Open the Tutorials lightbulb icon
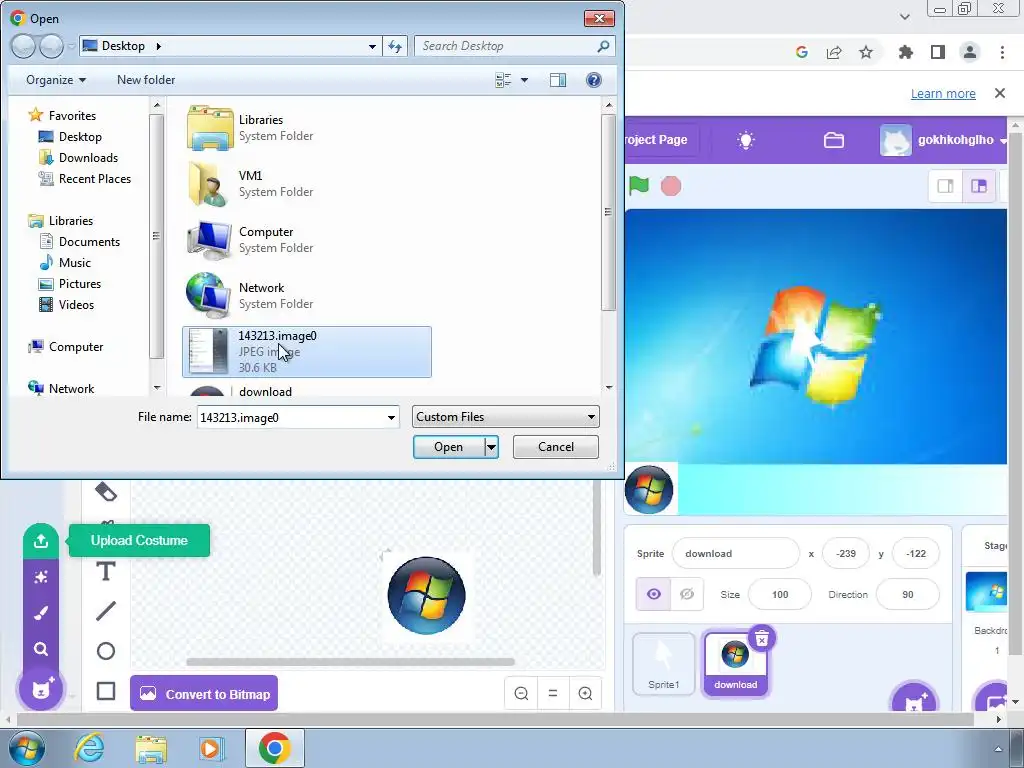This screenshot has height=768, width=1024. click(x=745, y=140)
